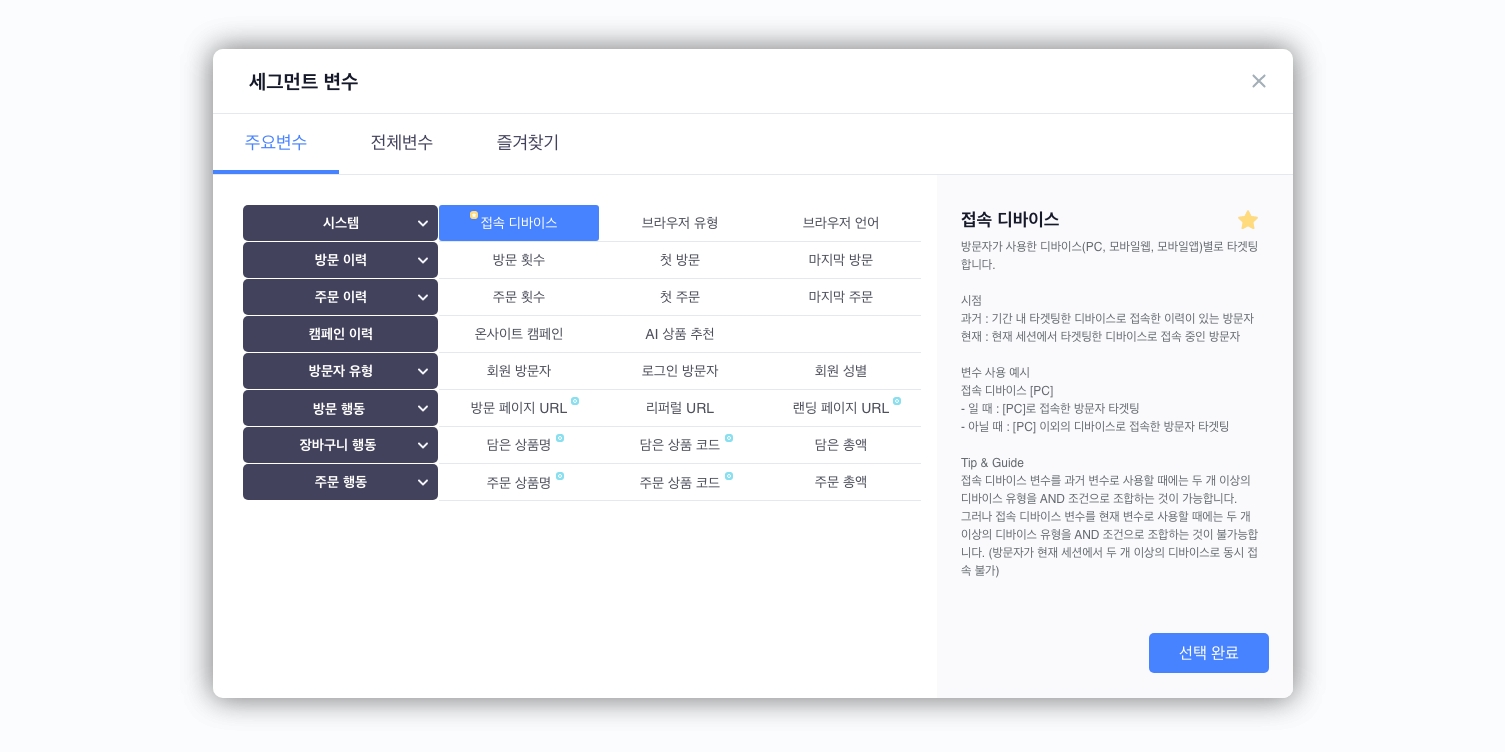Viewport: 1505px width, 752px height.
Task: Expand the 주문 행동 category chevron
Action: point(423,482)
